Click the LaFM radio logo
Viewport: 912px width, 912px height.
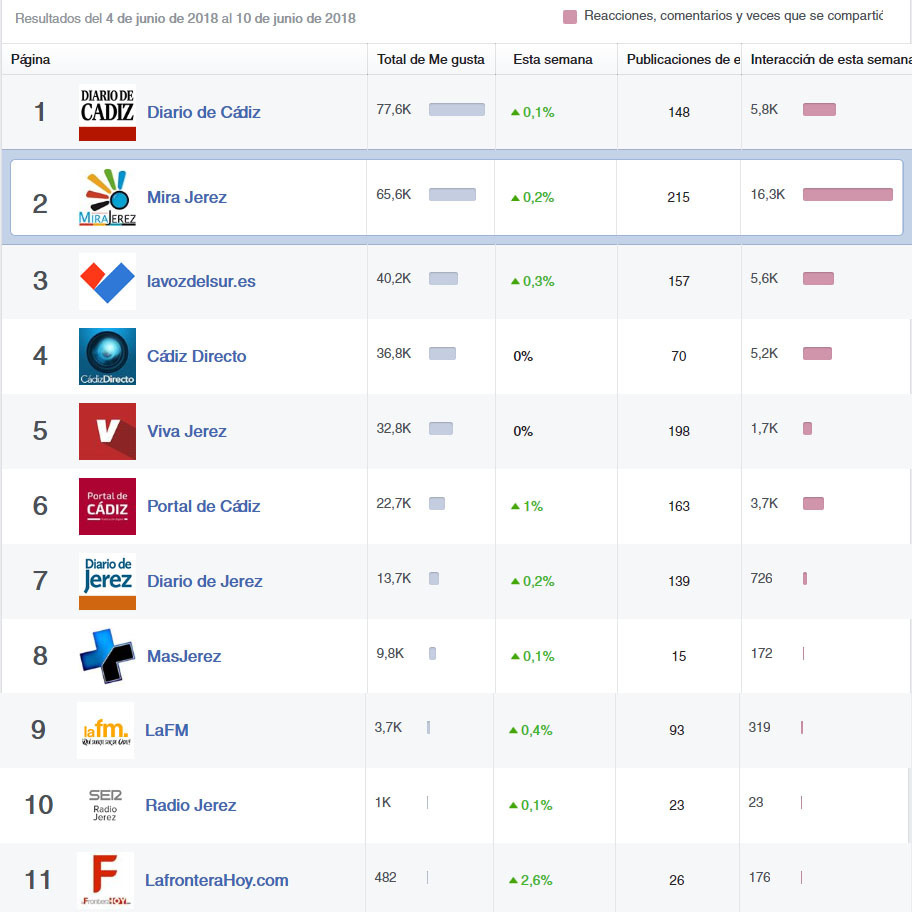[105, 730]
